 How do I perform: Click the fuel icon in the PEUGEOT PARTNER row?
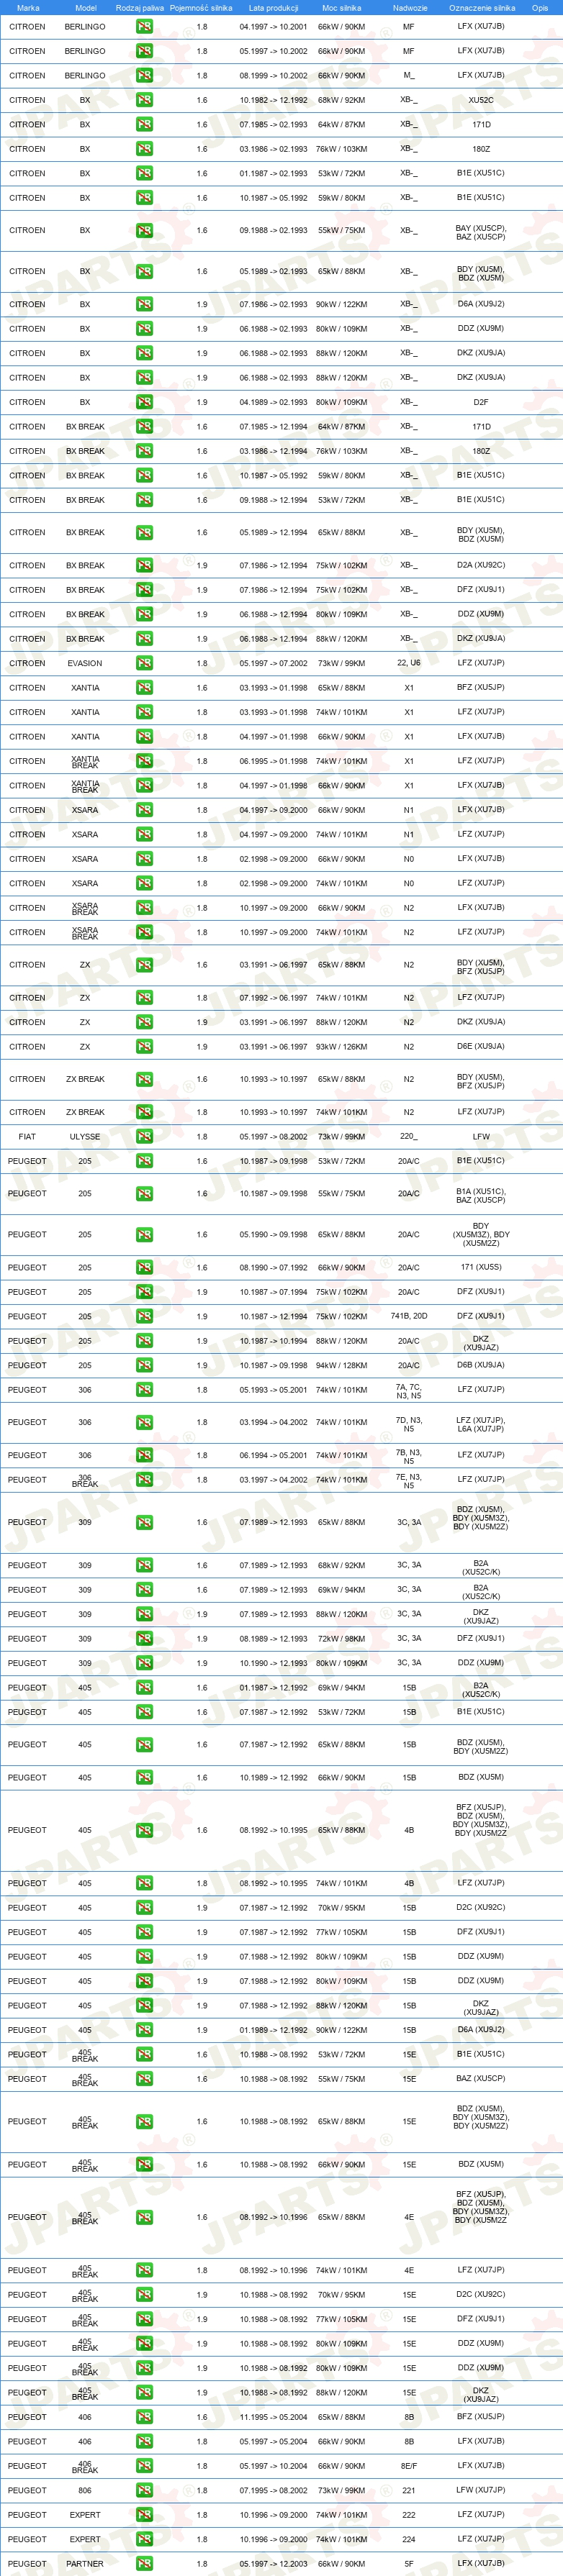pyautogui.click(x=144, y=2563)
